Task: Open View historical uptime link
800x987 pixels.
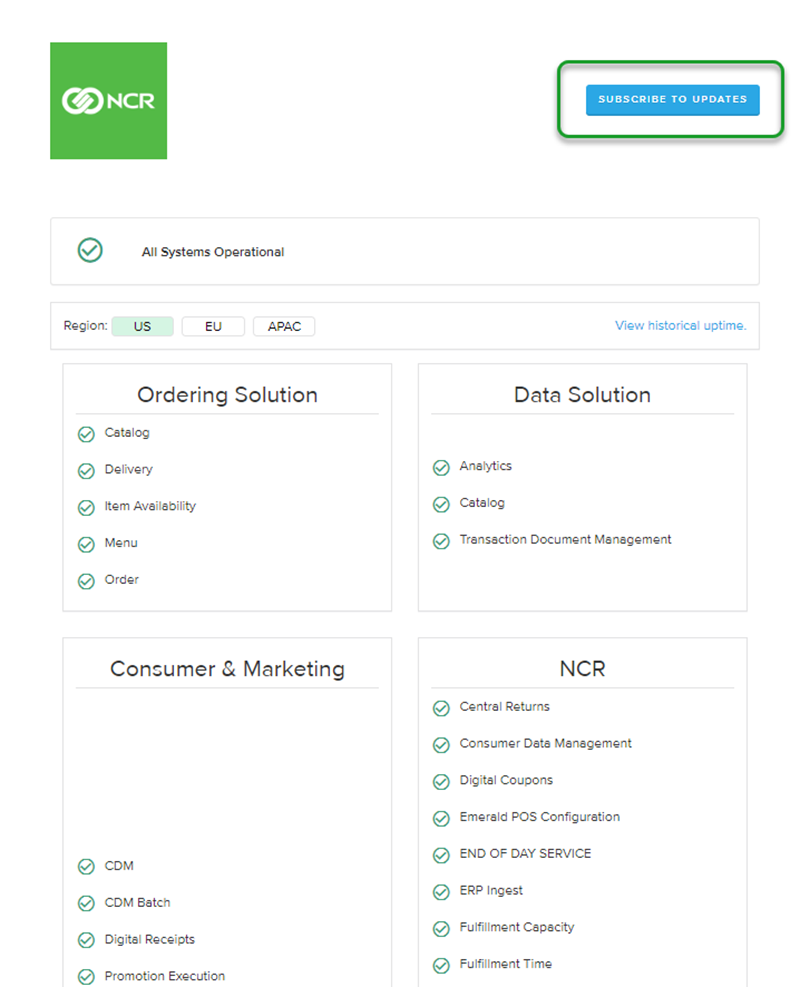Action: tap(680, 325)
